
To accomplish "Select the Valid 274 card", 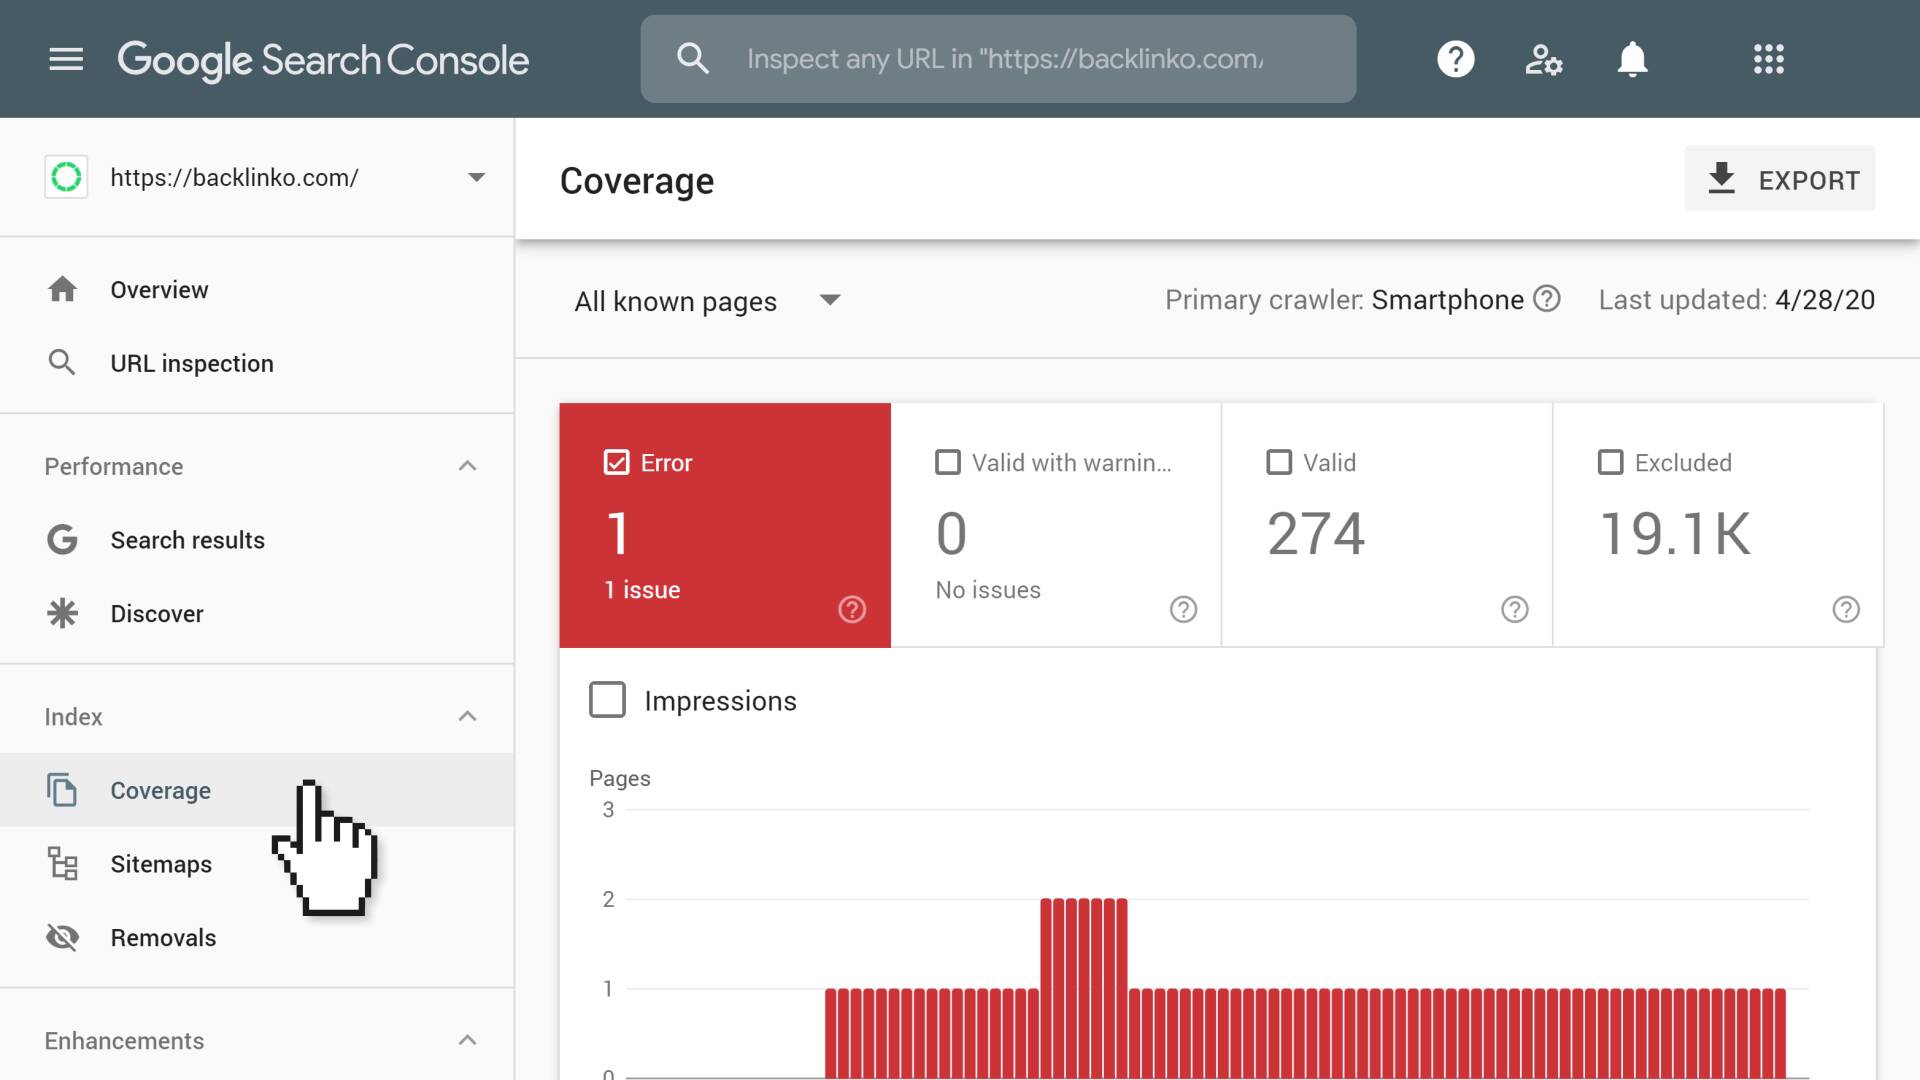I will coord(1386,525).
